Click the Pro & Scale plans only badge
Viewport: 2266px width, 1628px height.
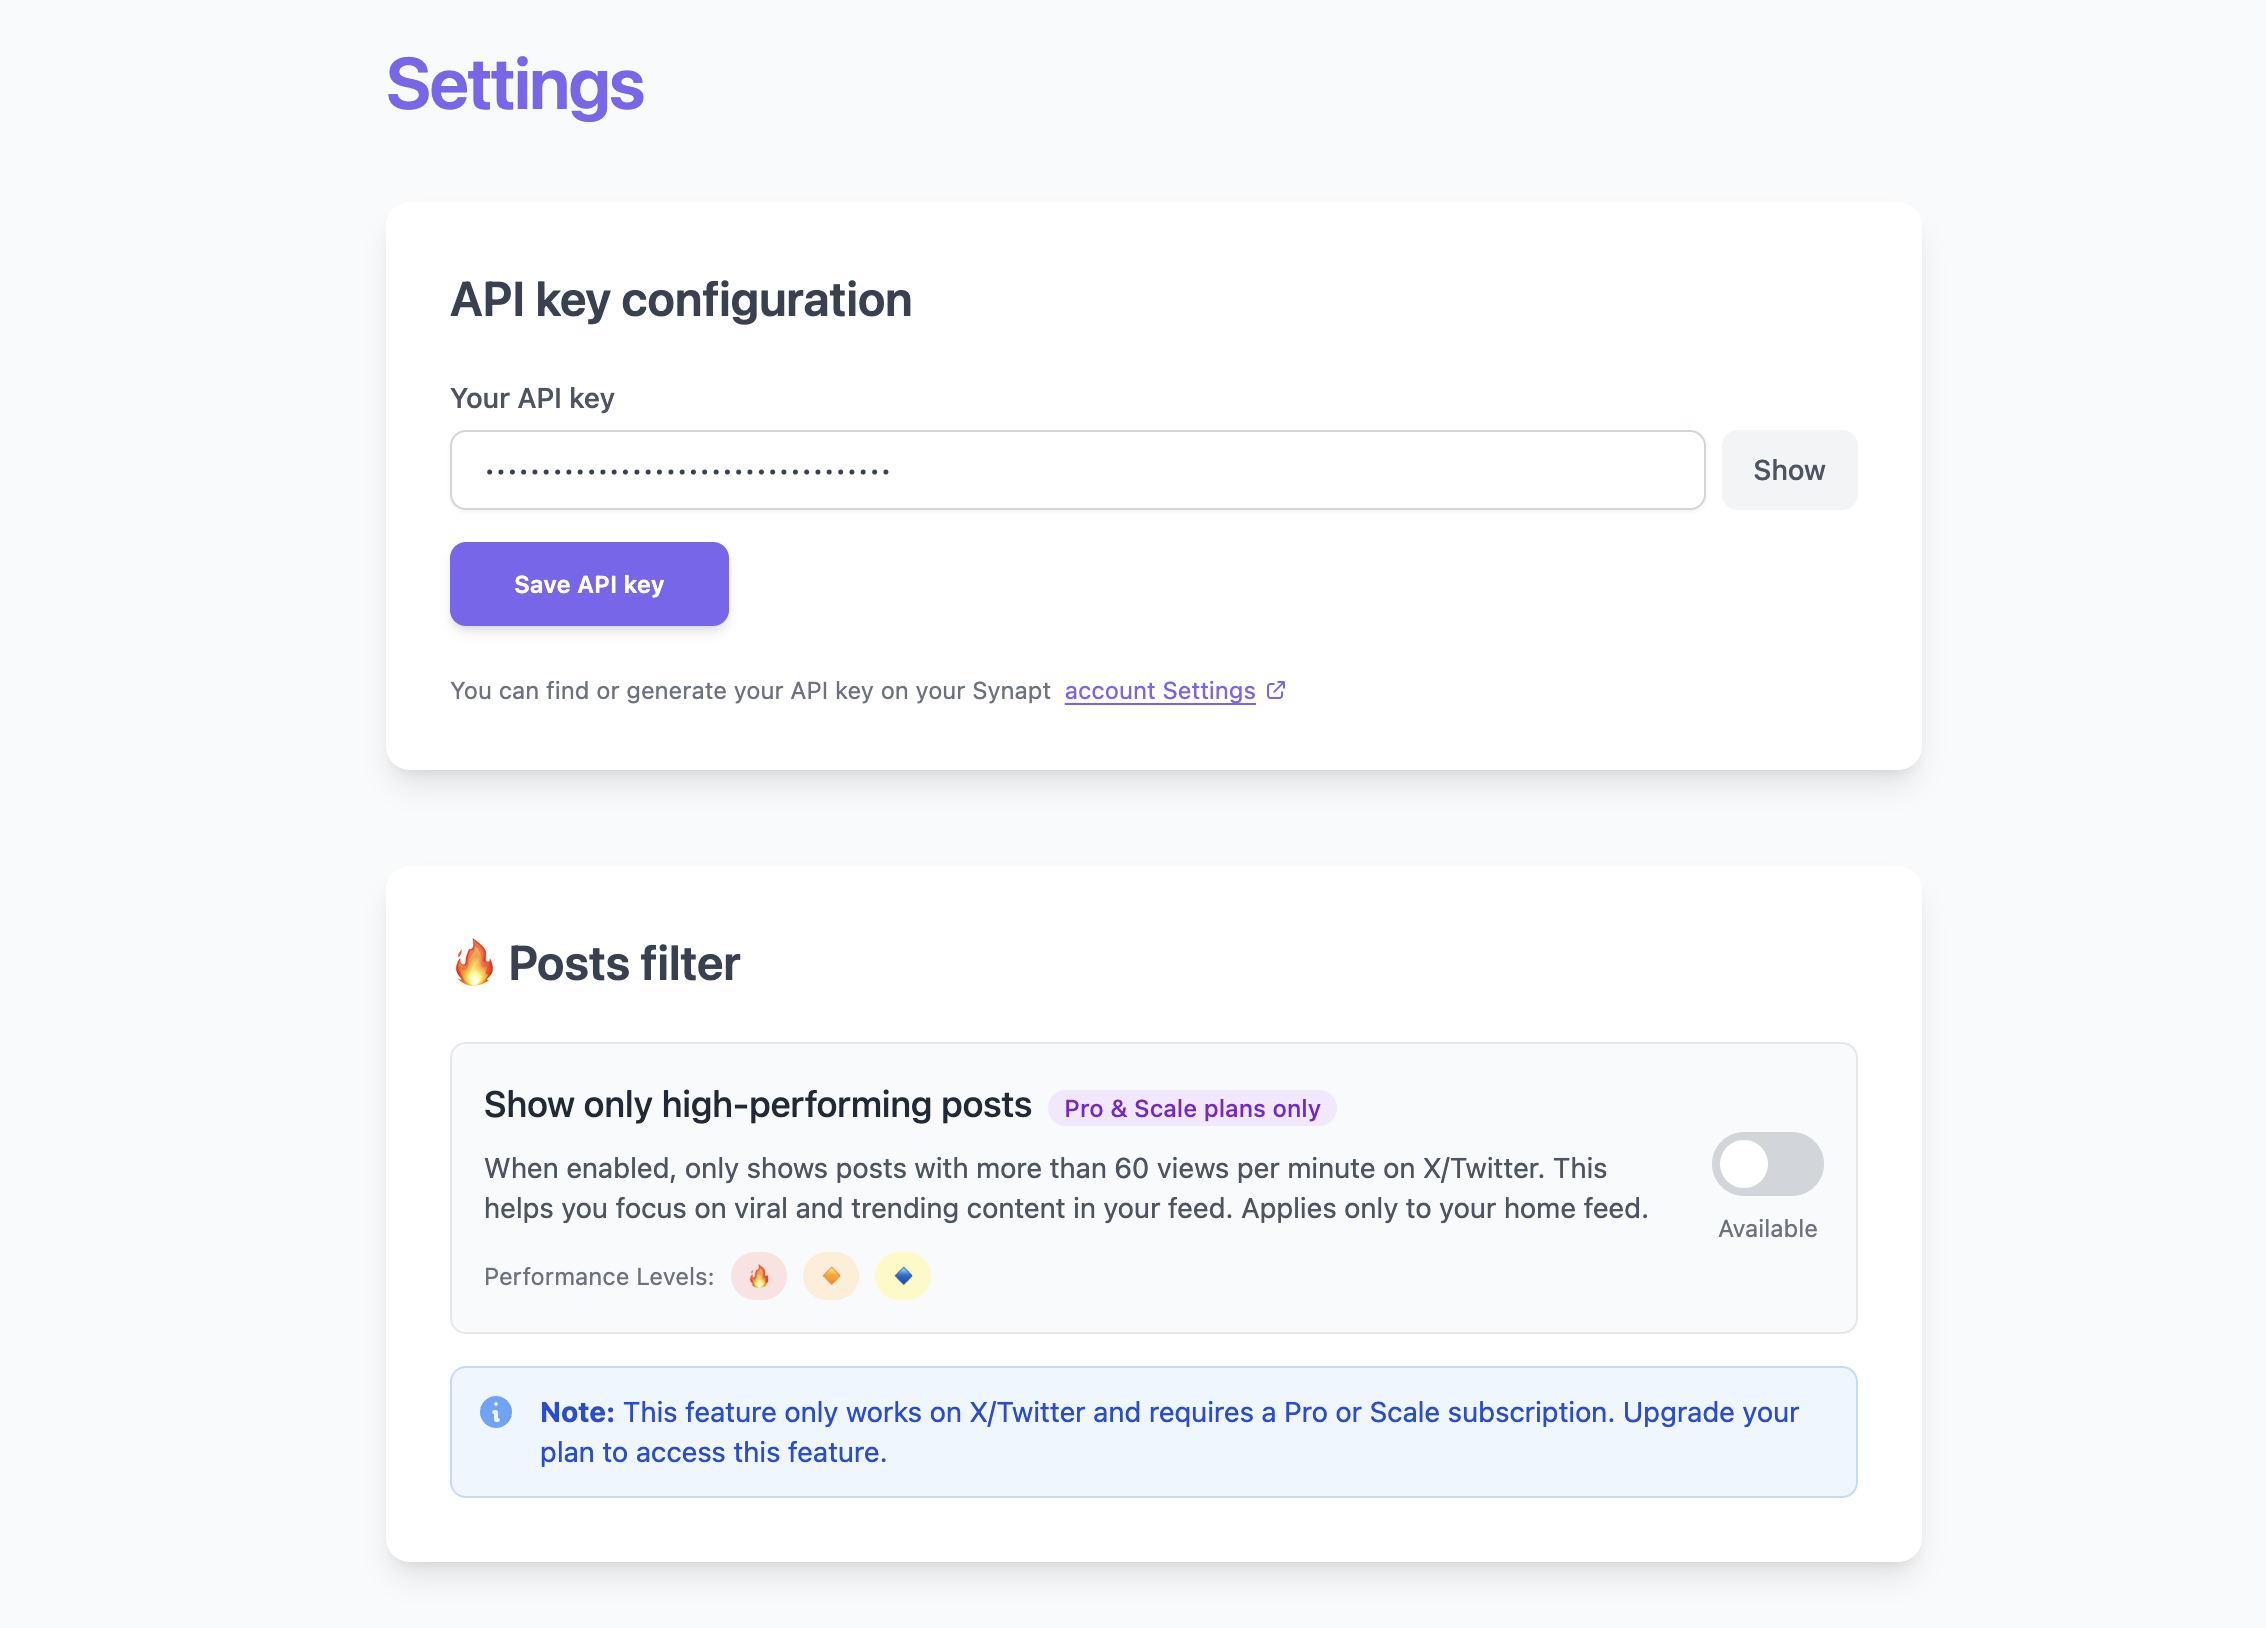pyautogui.click(x=1192, y=1108)
